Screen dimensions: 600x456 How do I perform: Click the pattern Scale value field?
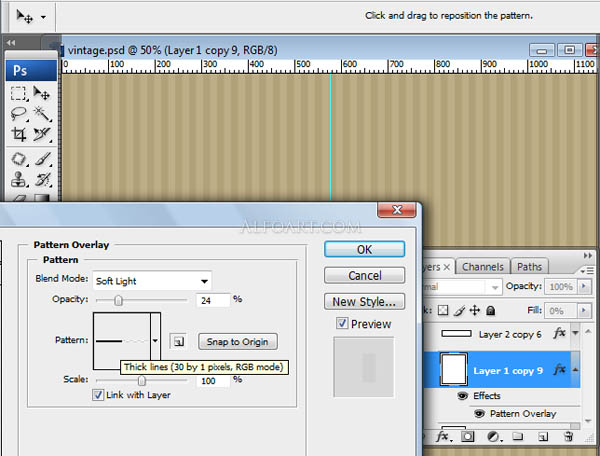[x=213, y=381]
